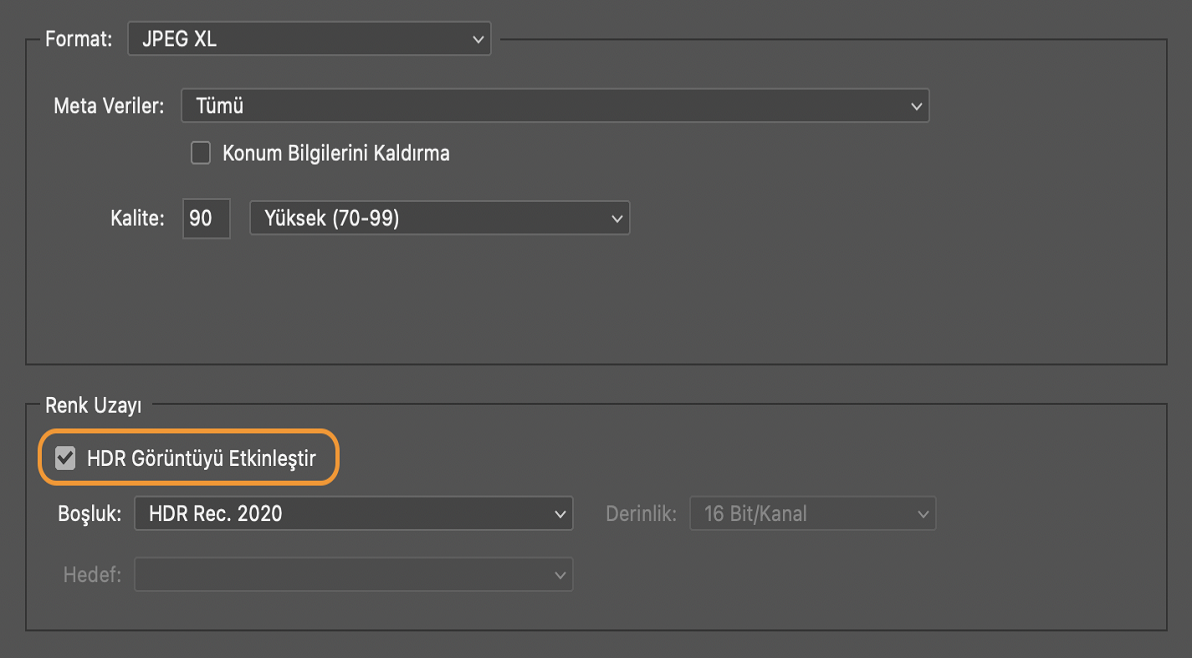Click the Kalite label text

coord(137,218)
